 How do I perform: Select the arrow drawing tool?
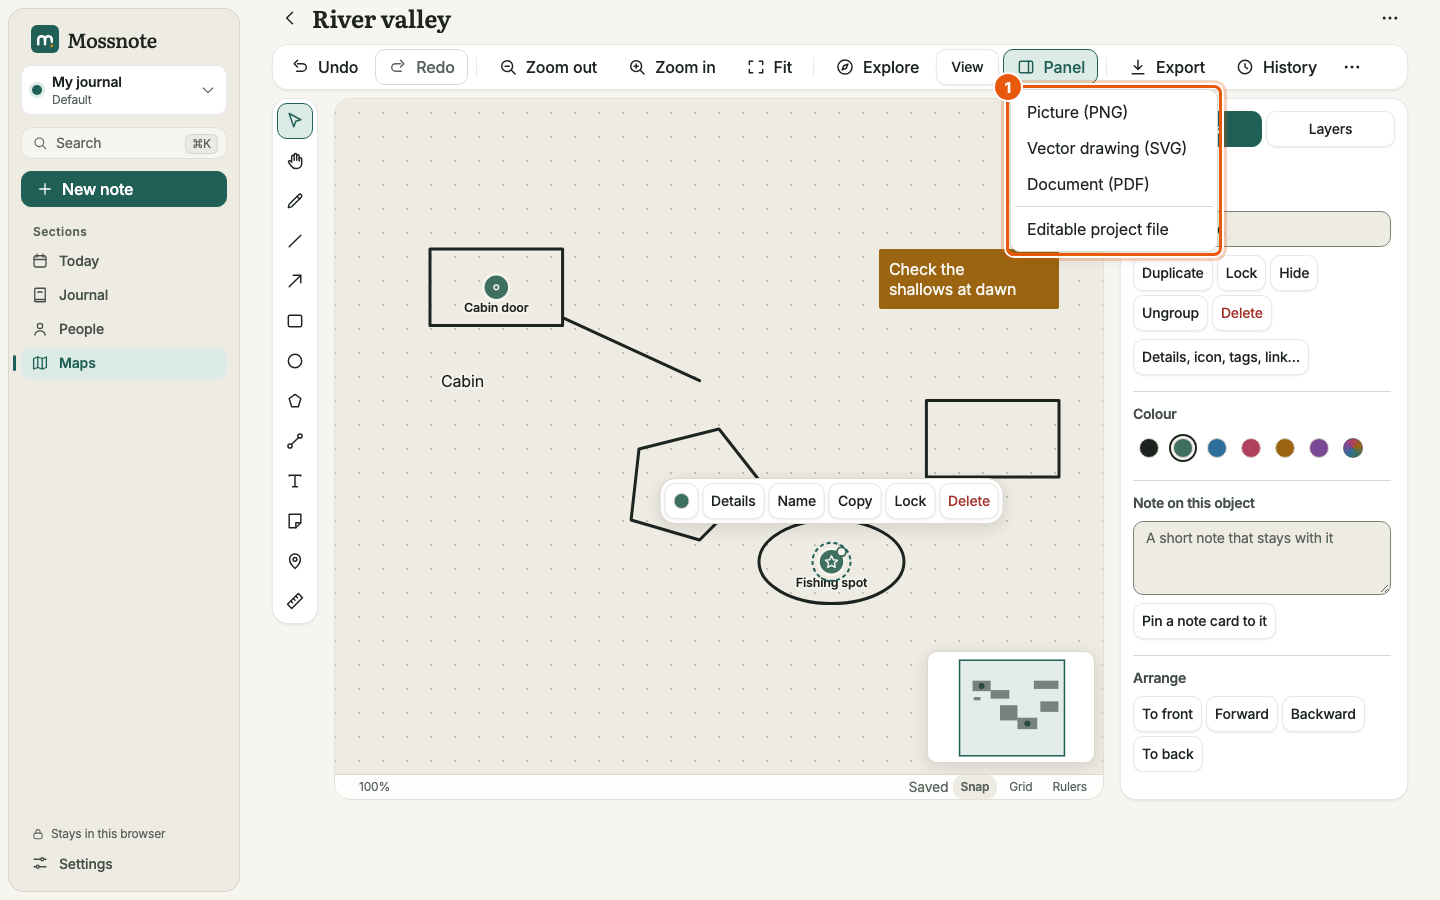click(295, 281)
